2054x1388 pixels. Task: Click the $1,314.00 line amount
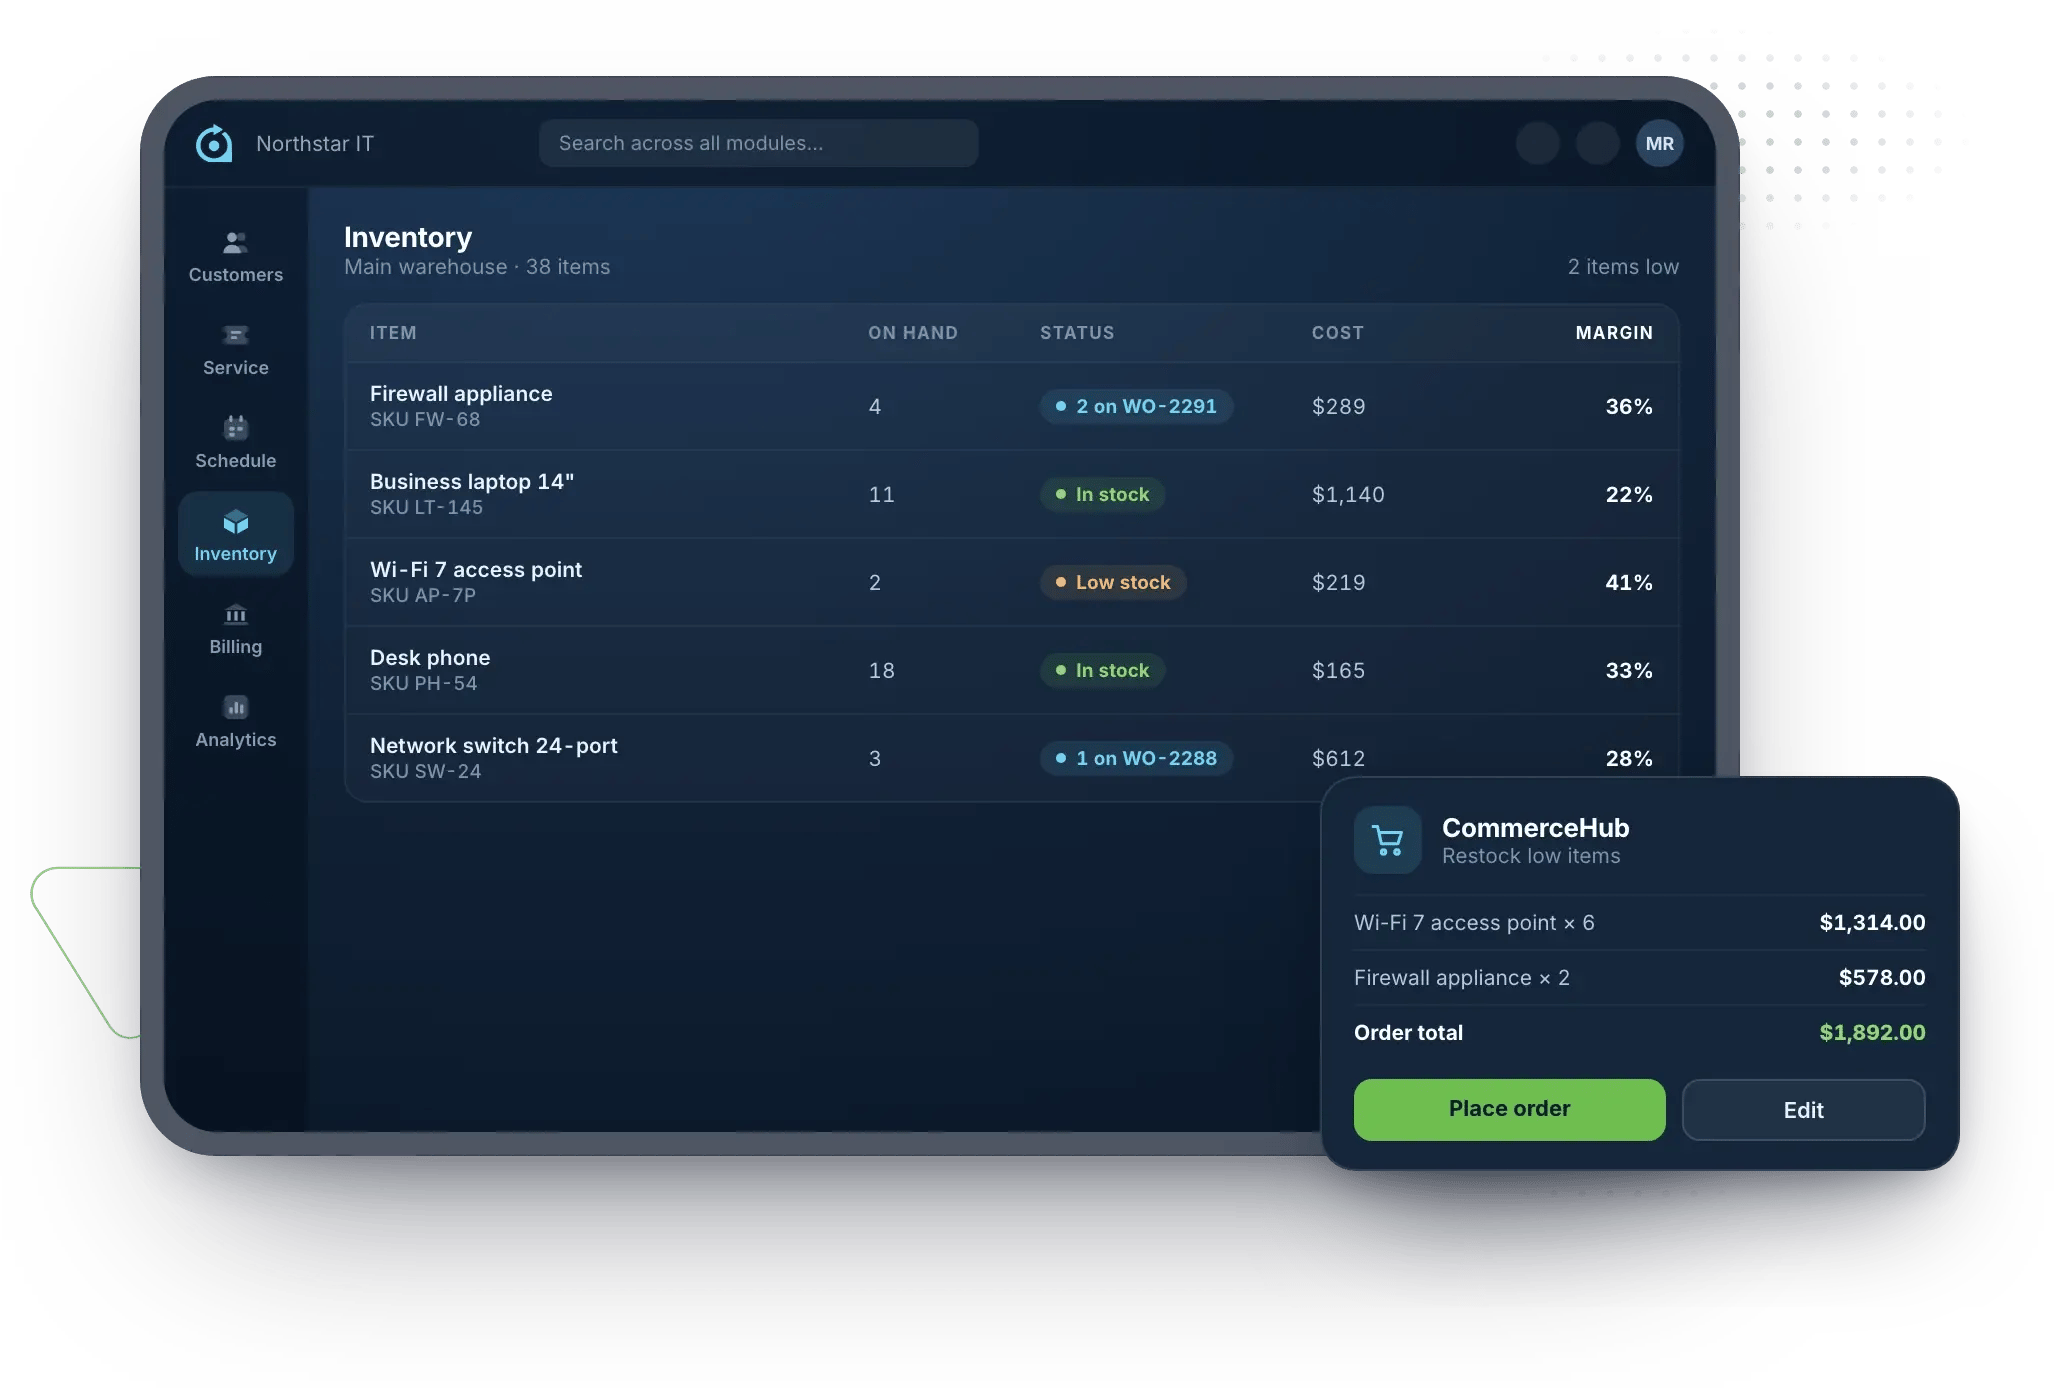(1872, 923)
